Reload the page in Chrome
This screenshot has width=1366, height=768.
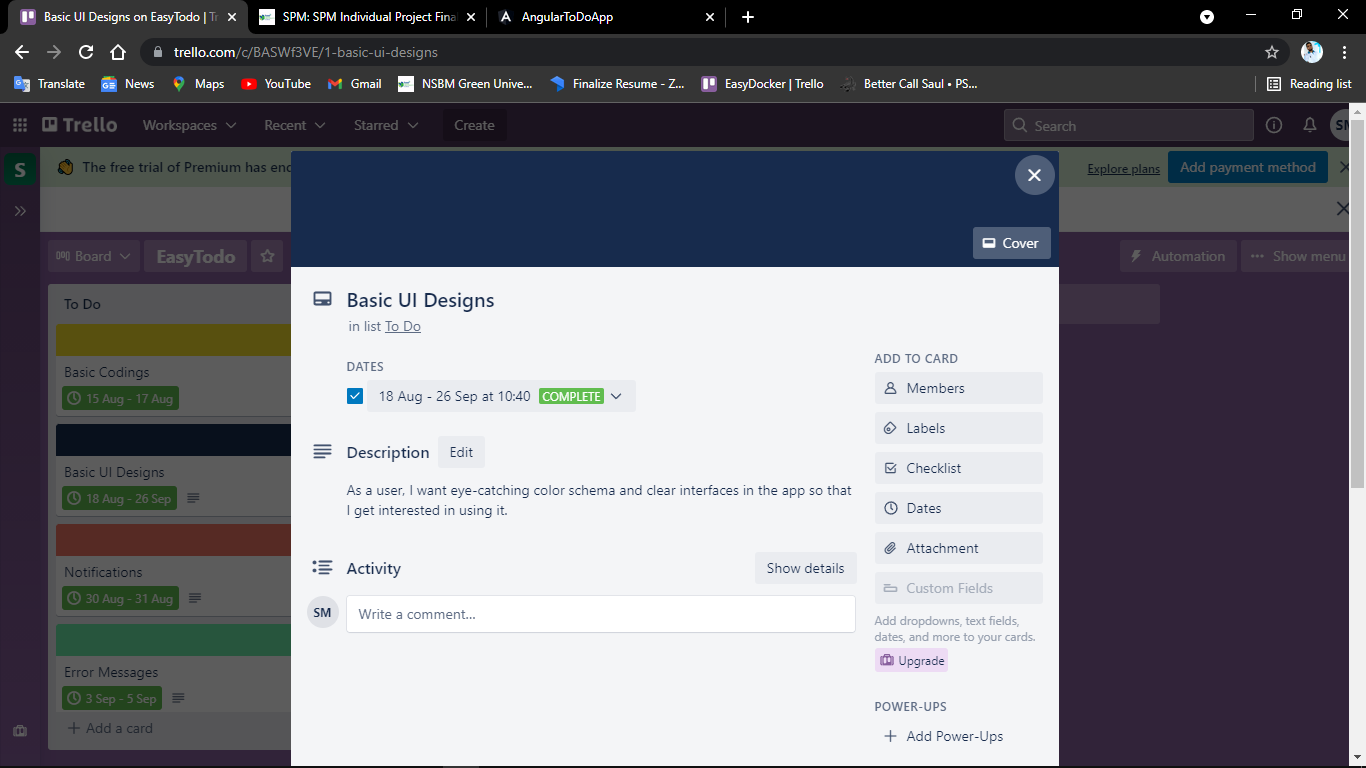click(x=86, y=52)
